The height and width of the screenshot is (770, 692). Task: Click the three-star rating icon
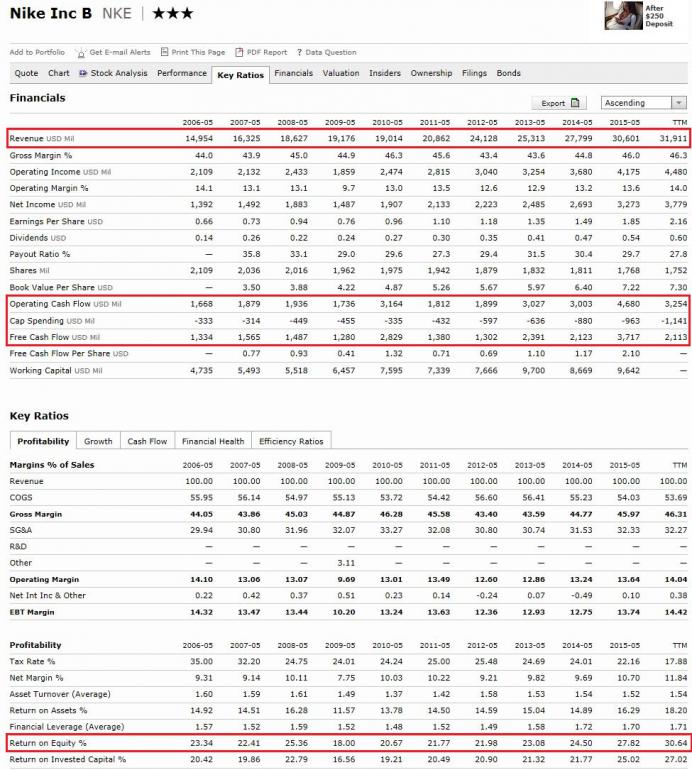[173, 13]
